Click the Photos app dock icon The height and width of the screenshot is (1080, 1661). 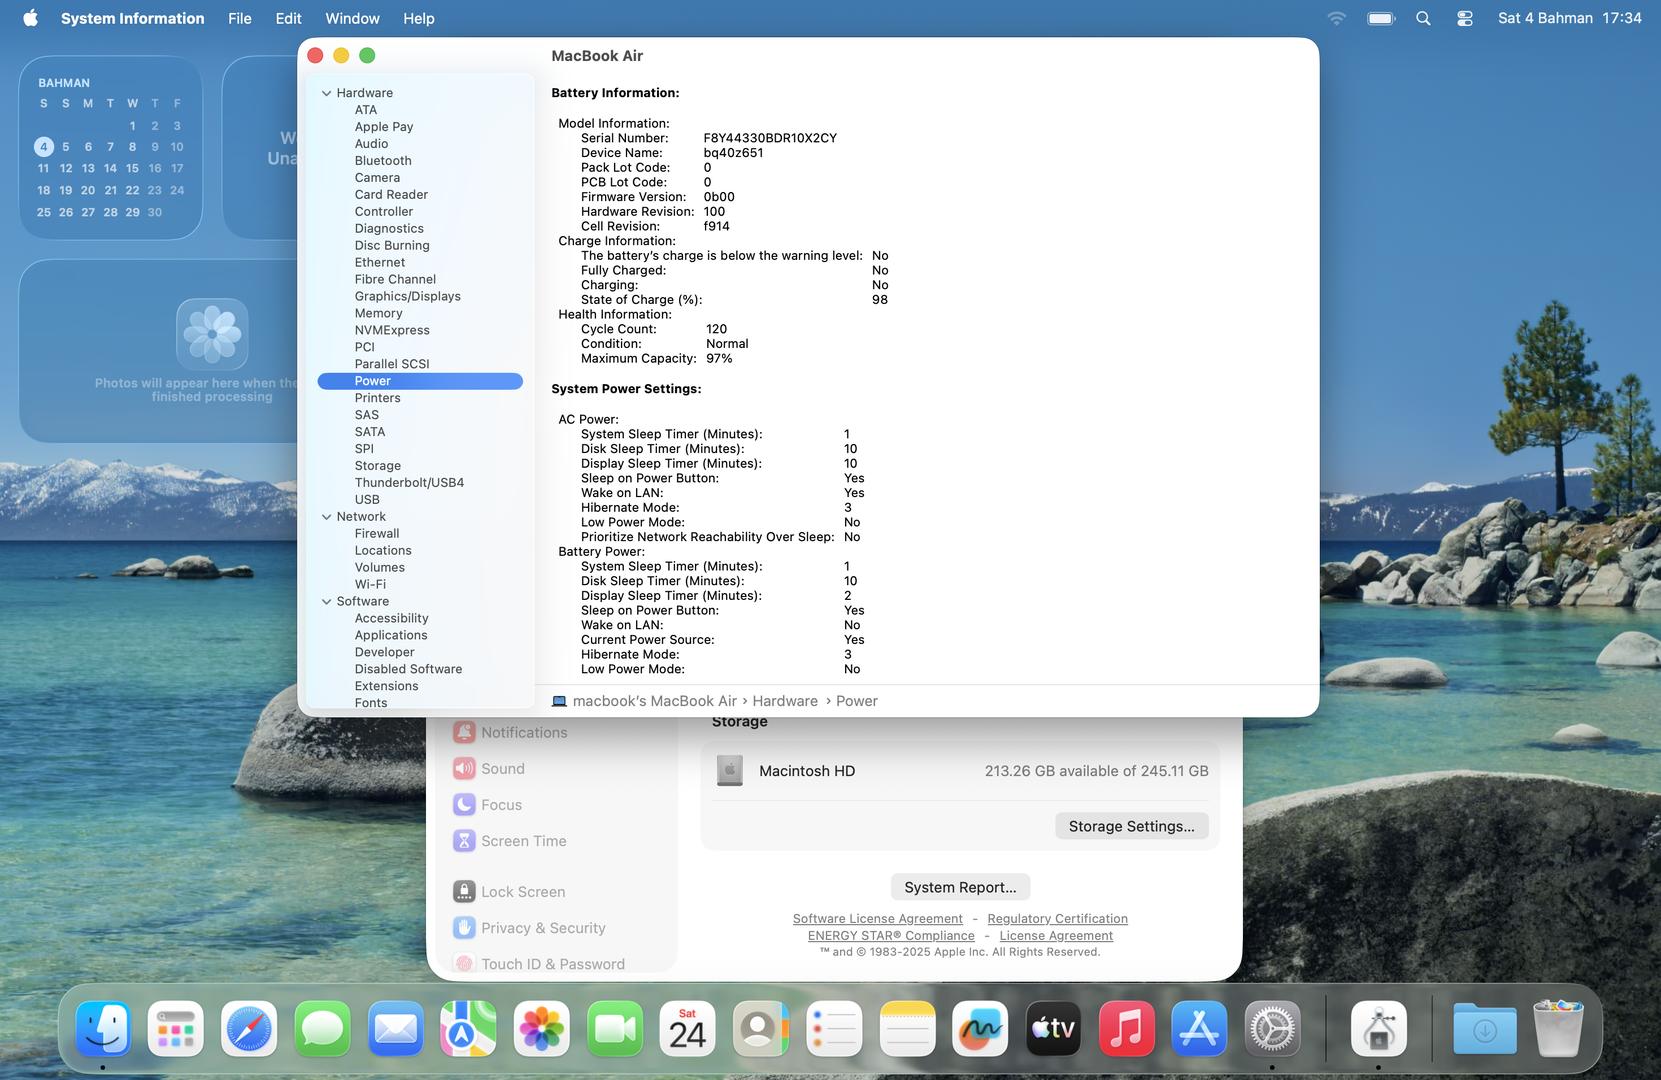(x=541, y=1028)
